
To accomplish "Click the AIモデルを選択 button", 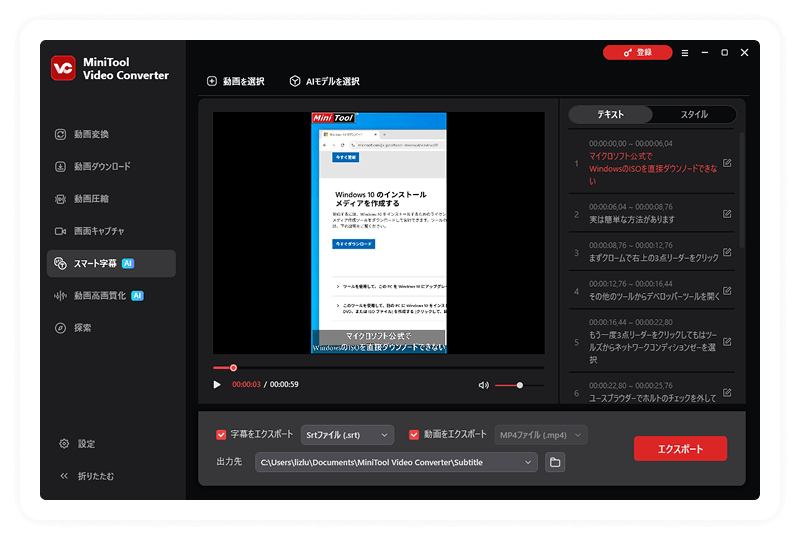I will pos(324,81).
